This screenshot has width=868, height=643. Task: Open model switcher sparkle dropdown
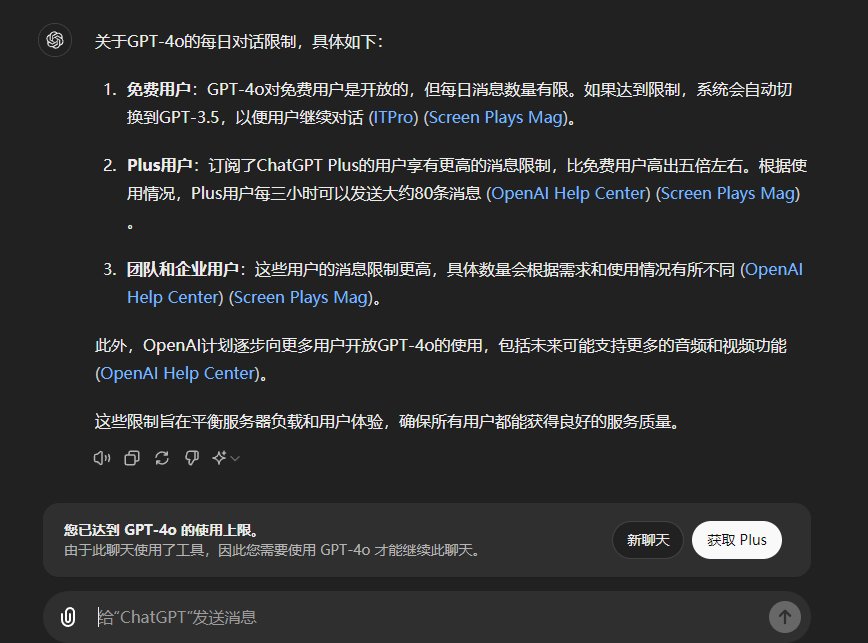225,458
